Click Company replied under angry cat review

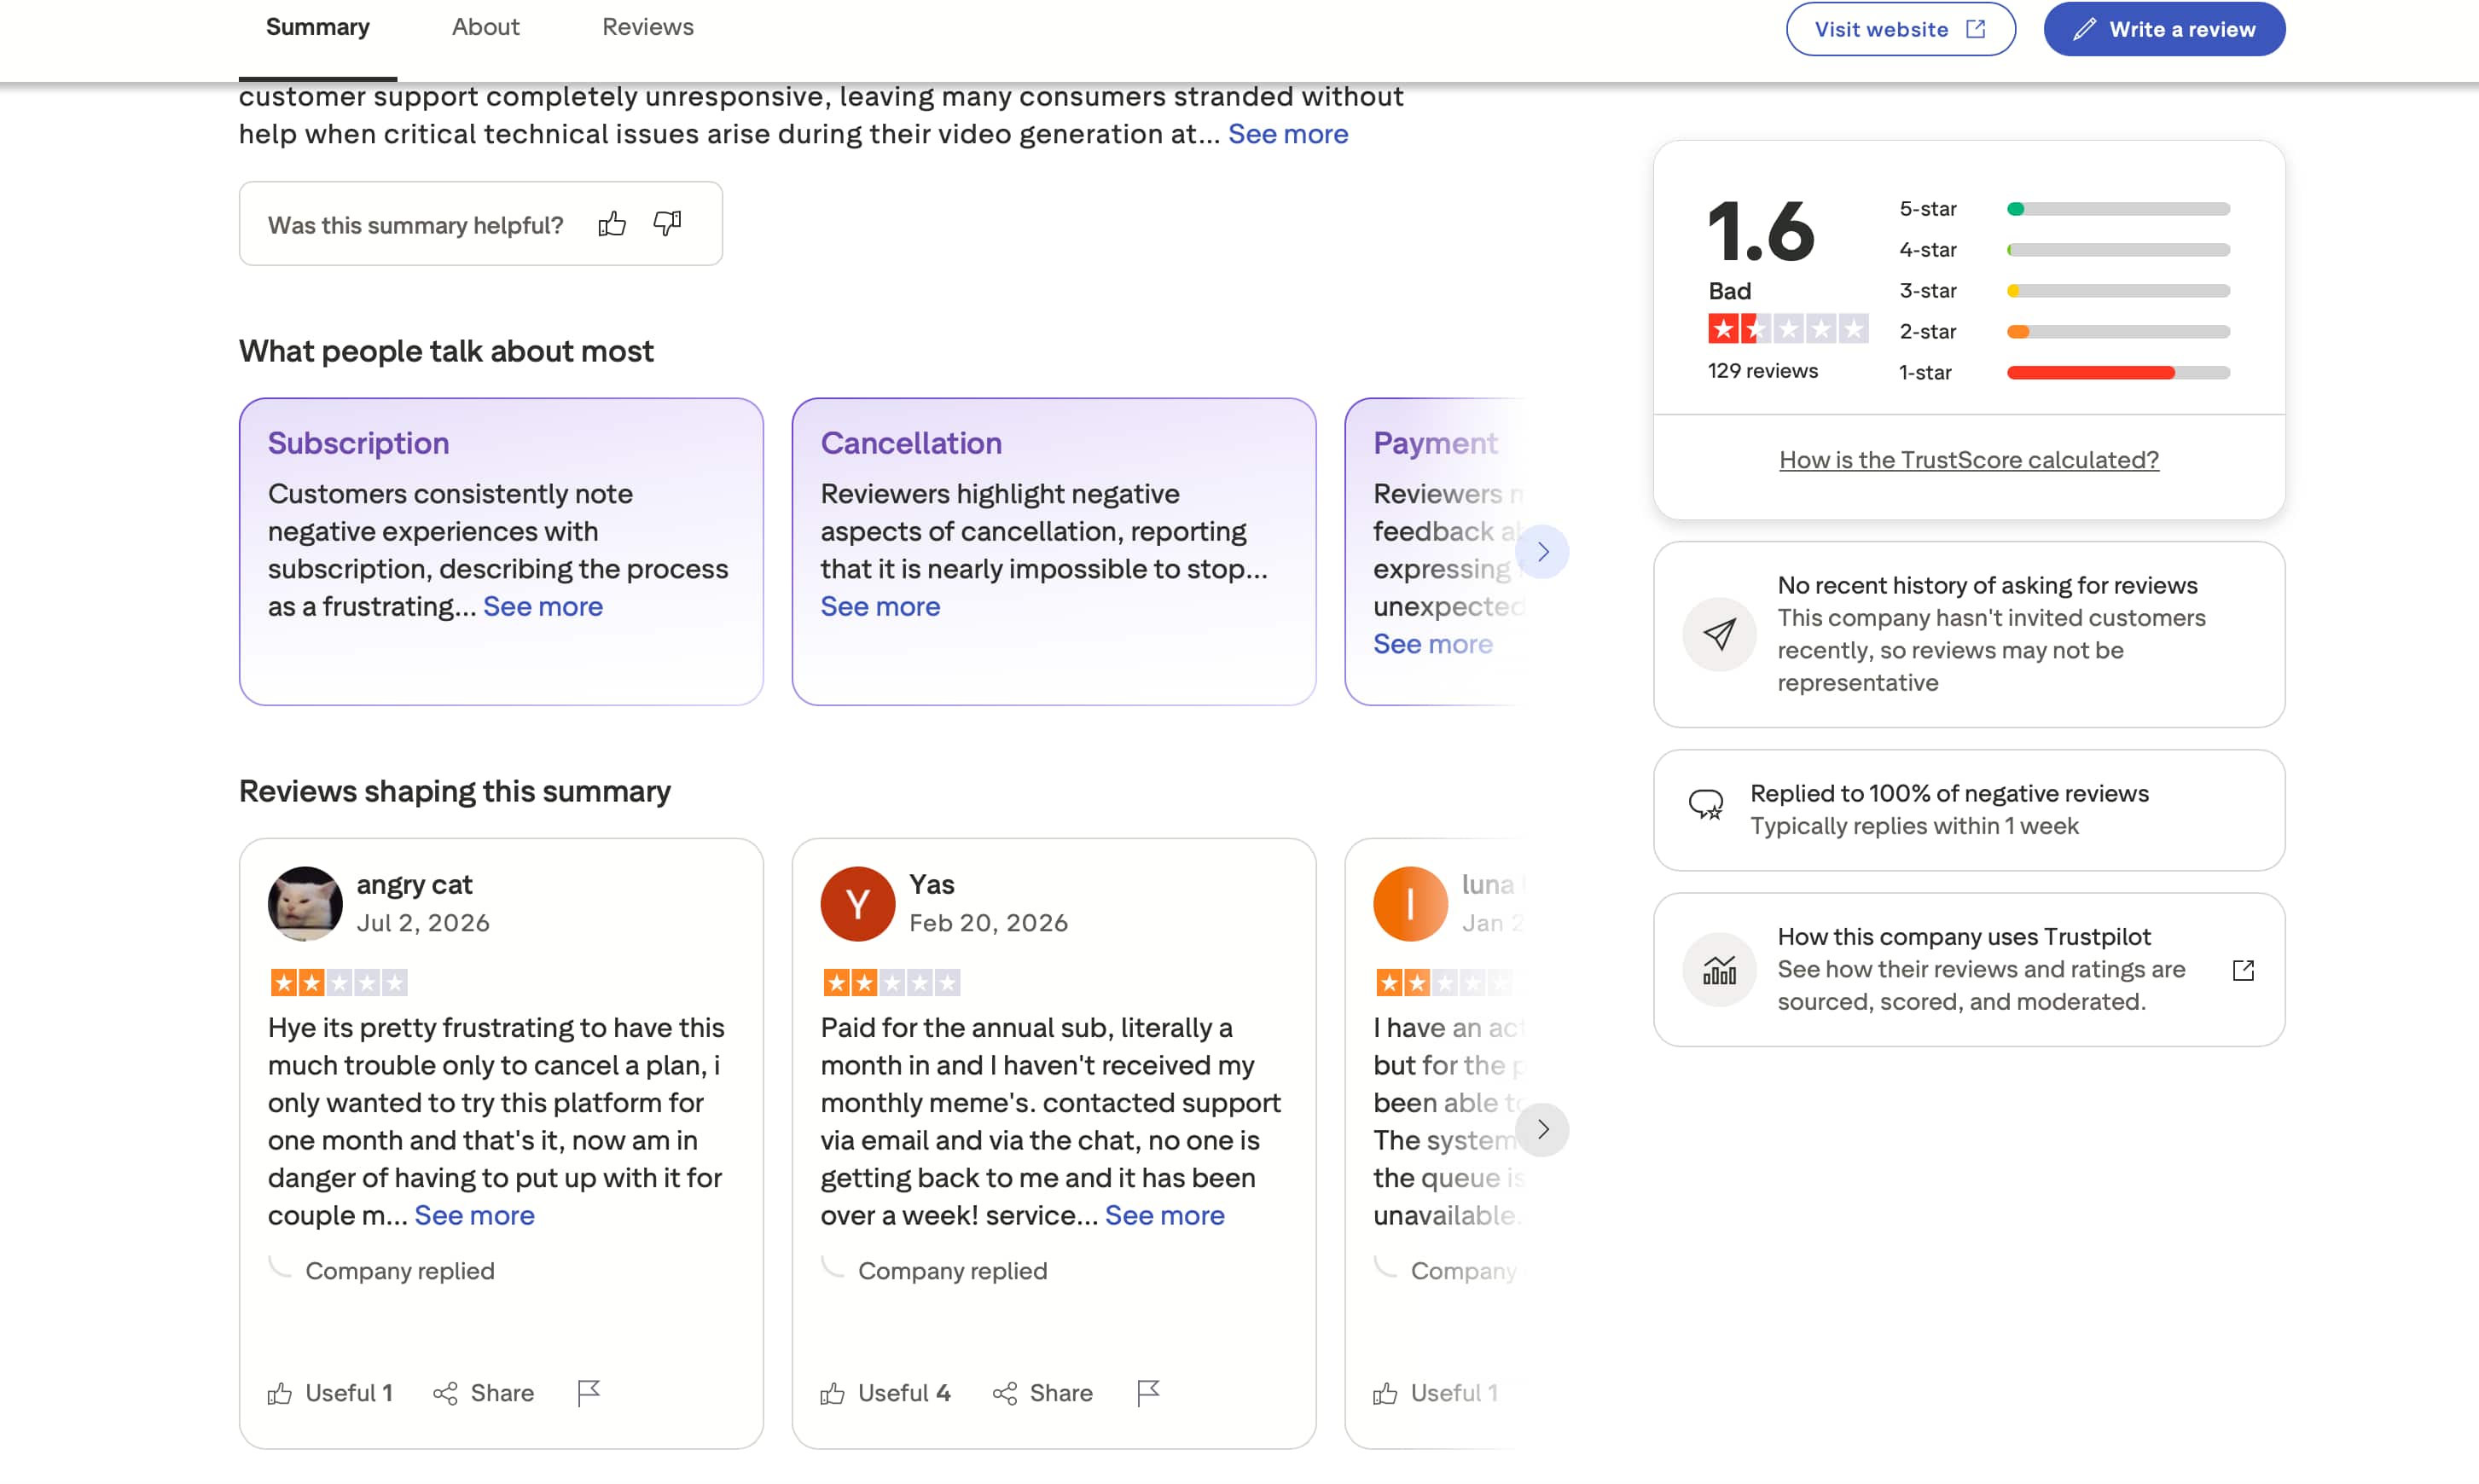(x=400, y=1271)
